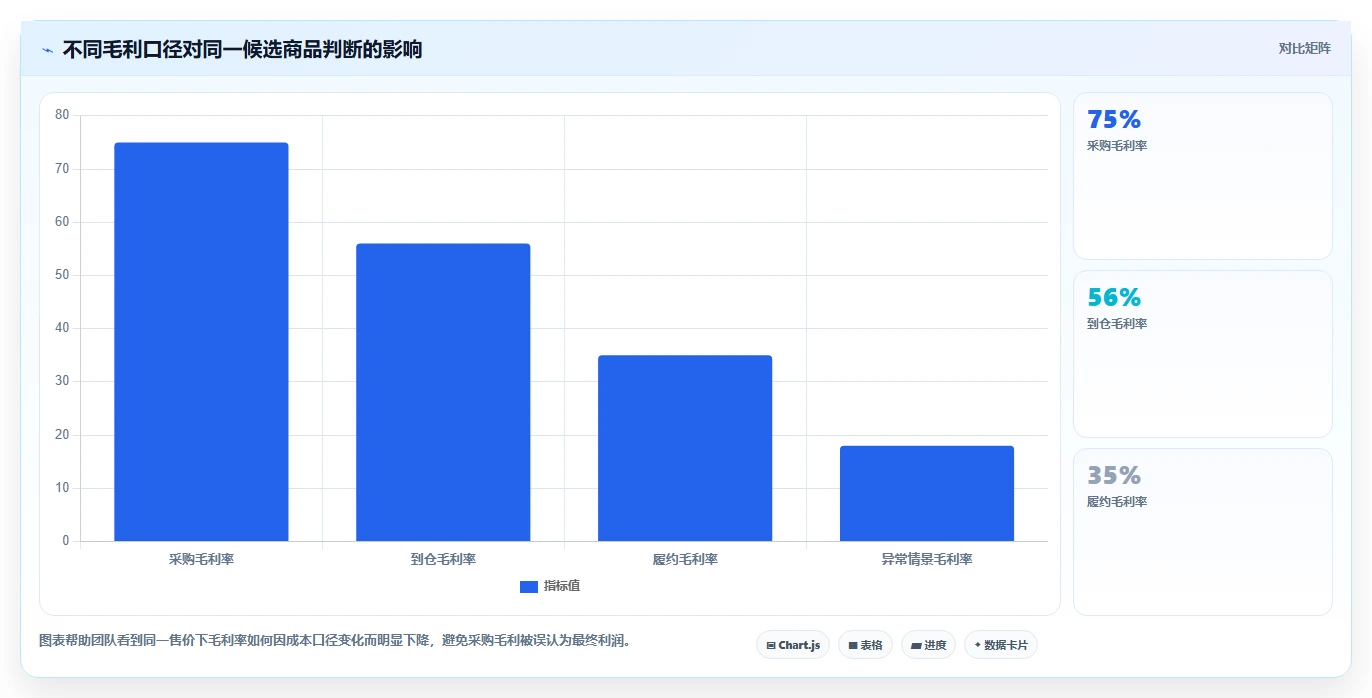Click the 履约毛利率 x-axis label

[685, 559]
